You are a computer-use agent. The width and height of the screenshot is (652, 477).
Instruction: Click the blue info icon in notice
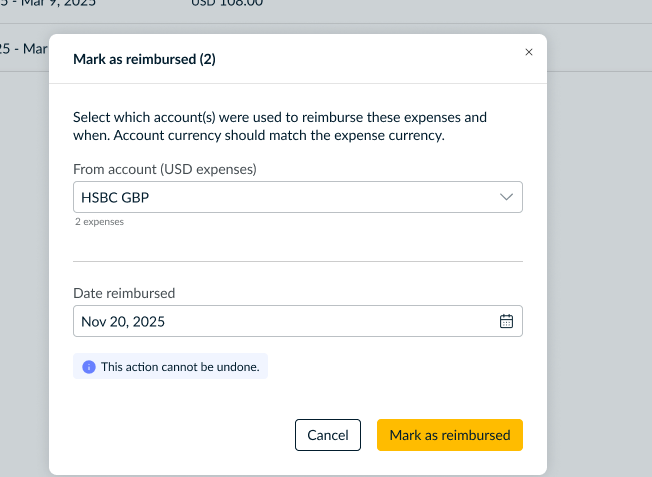(88, 367)
